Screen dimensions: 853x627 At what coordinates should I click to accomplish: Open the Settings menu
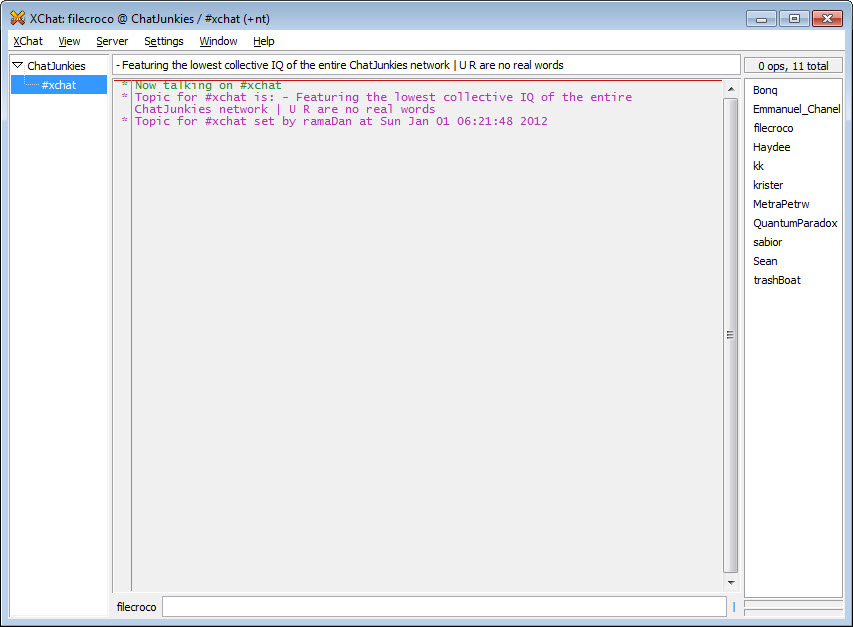164,41
